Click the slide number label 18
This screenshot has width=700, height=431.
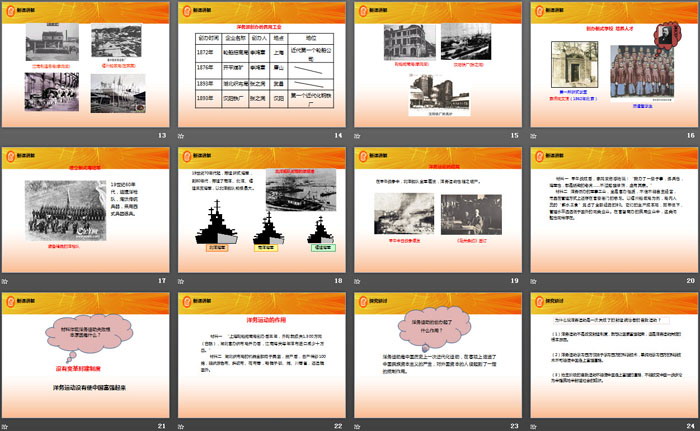point(338,280)
